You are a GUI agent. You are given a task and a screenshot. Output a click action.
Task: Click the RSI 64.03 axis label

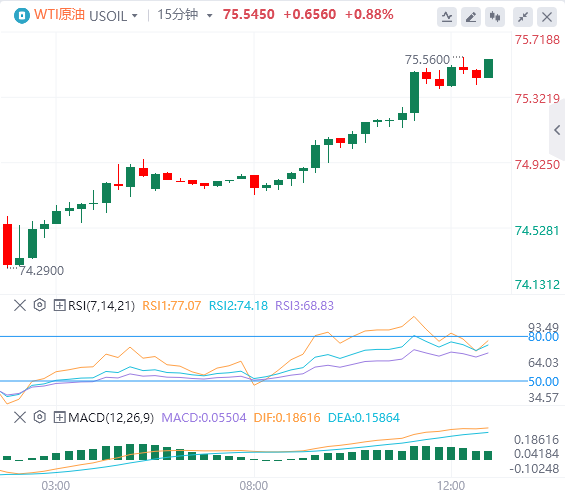point(543,362)
